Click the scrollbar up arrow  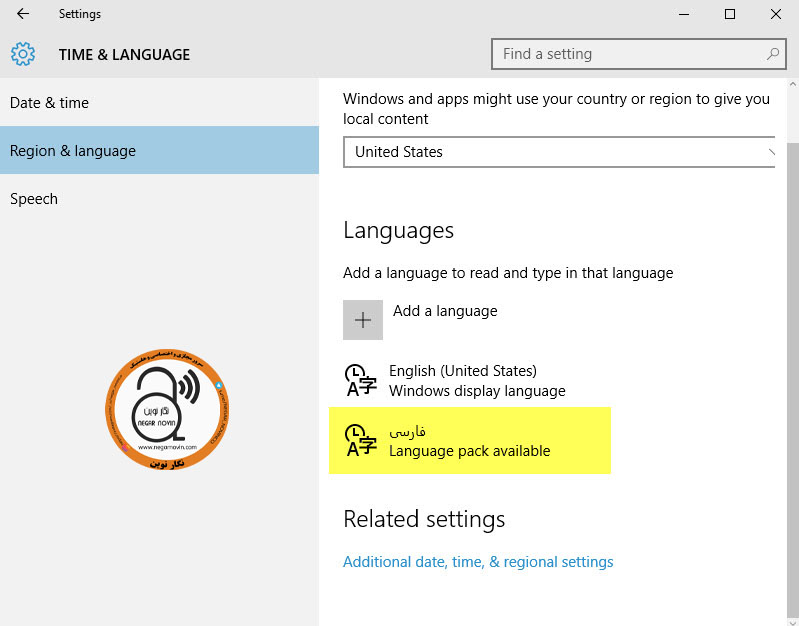coord(793,84)
